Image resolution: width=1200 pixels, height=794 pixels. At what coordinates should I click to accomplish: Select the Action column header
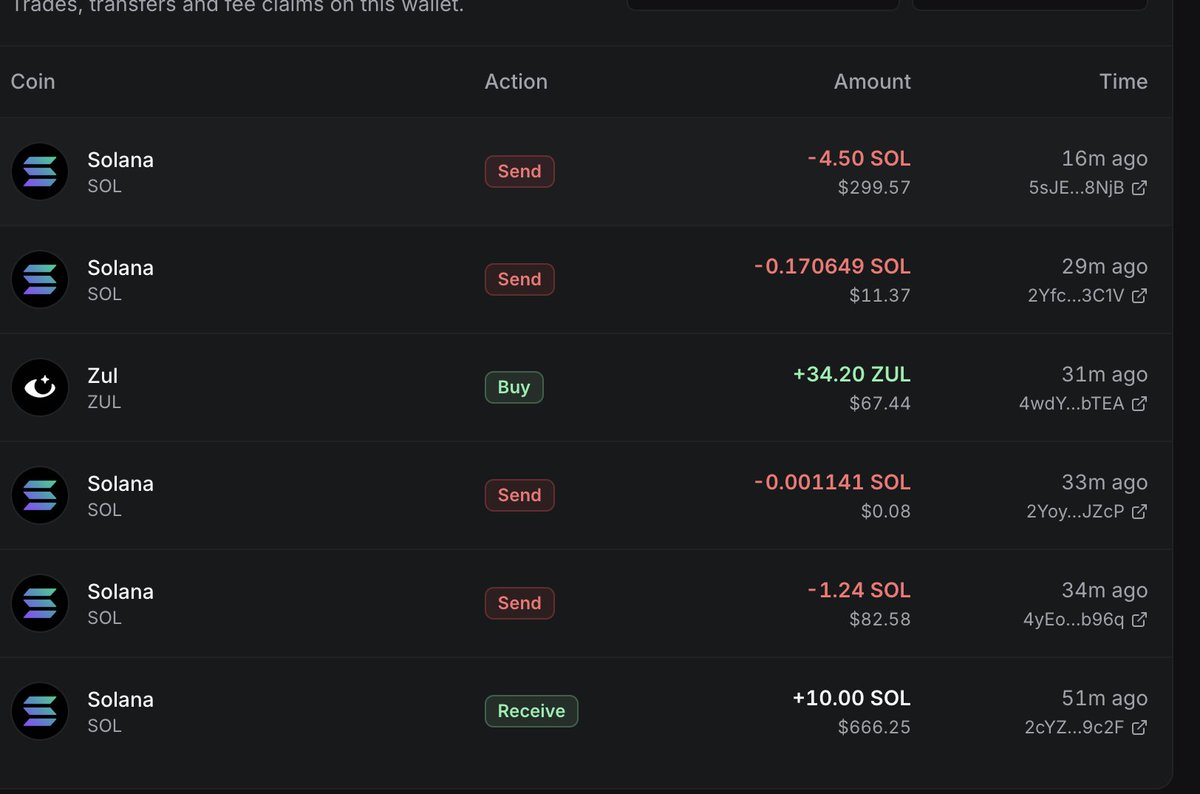click(x=516, y=82)
